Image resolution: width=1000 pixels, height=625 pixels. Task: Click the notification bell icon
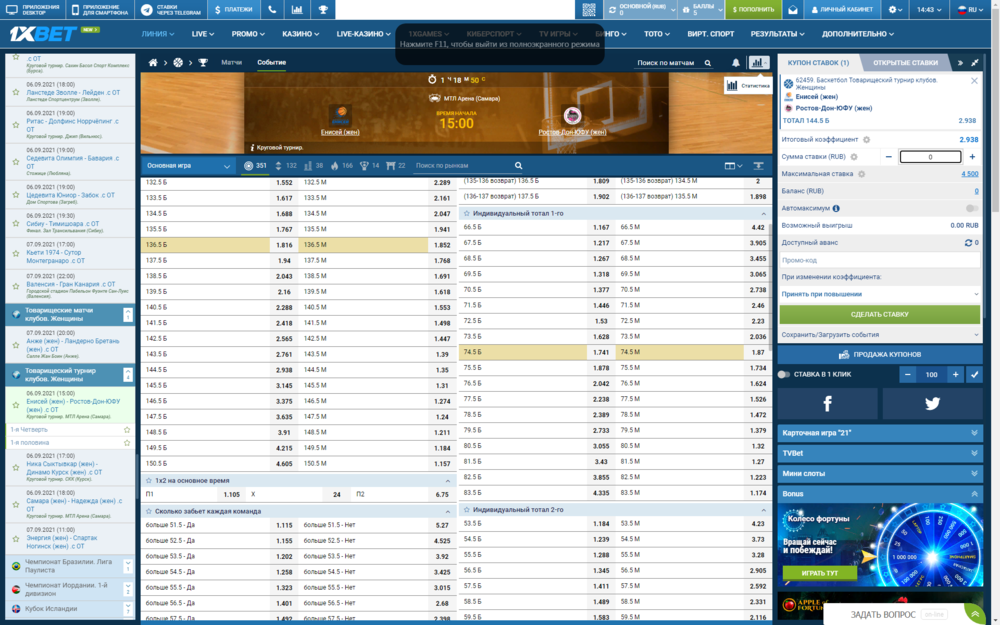735,62
